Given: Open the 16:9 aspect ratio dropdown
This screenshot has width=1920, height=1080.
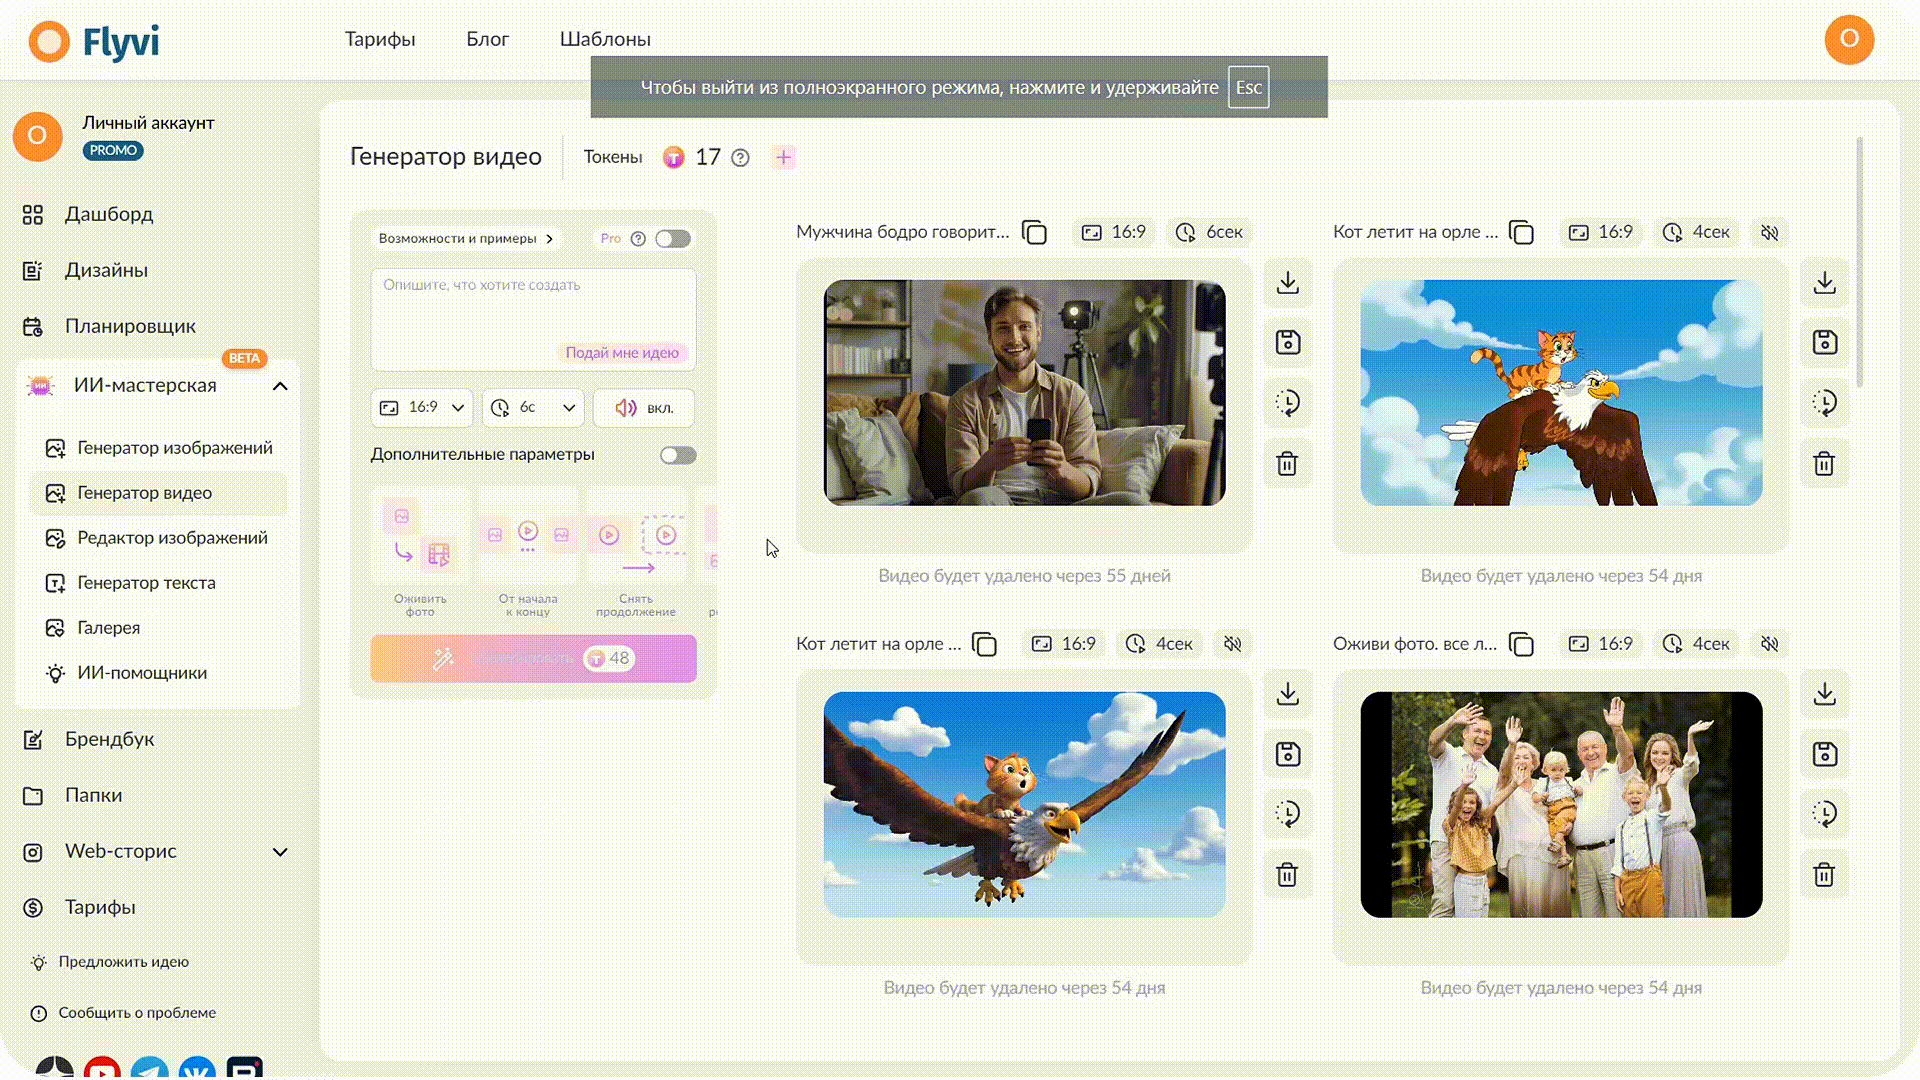Looking at the screenshot, I should click(x=422, y=408).
